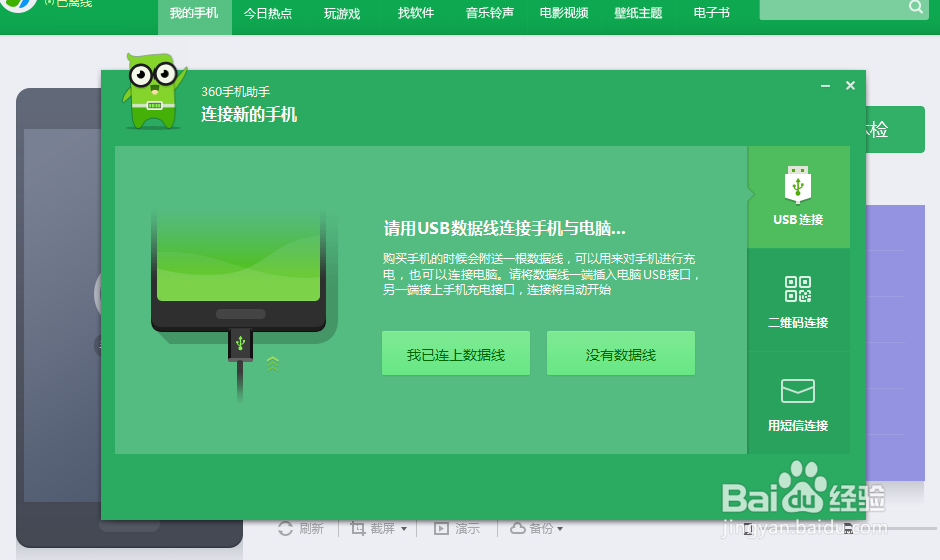Choose 用短信连接 envelope option
The height and width of the screenshot is (560, 940).
click(x=799, y=404)
